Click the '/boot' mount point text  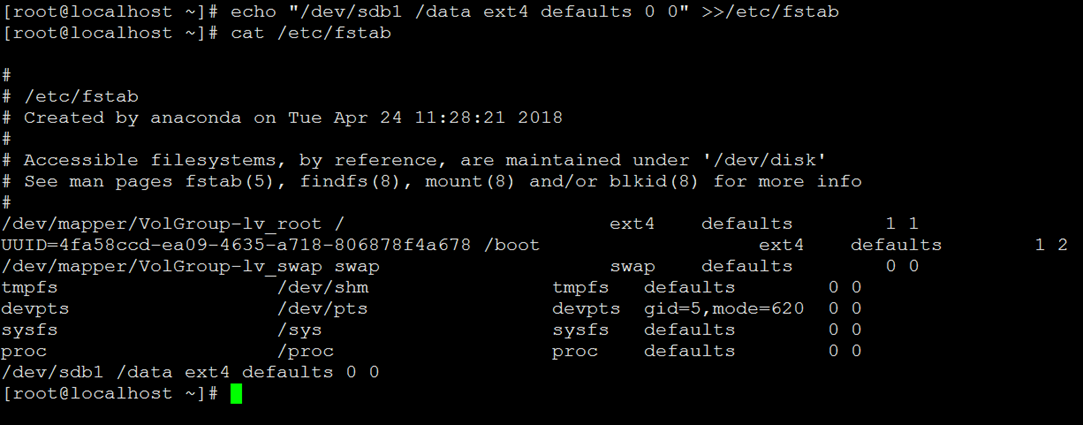click(x=512, y=245)
